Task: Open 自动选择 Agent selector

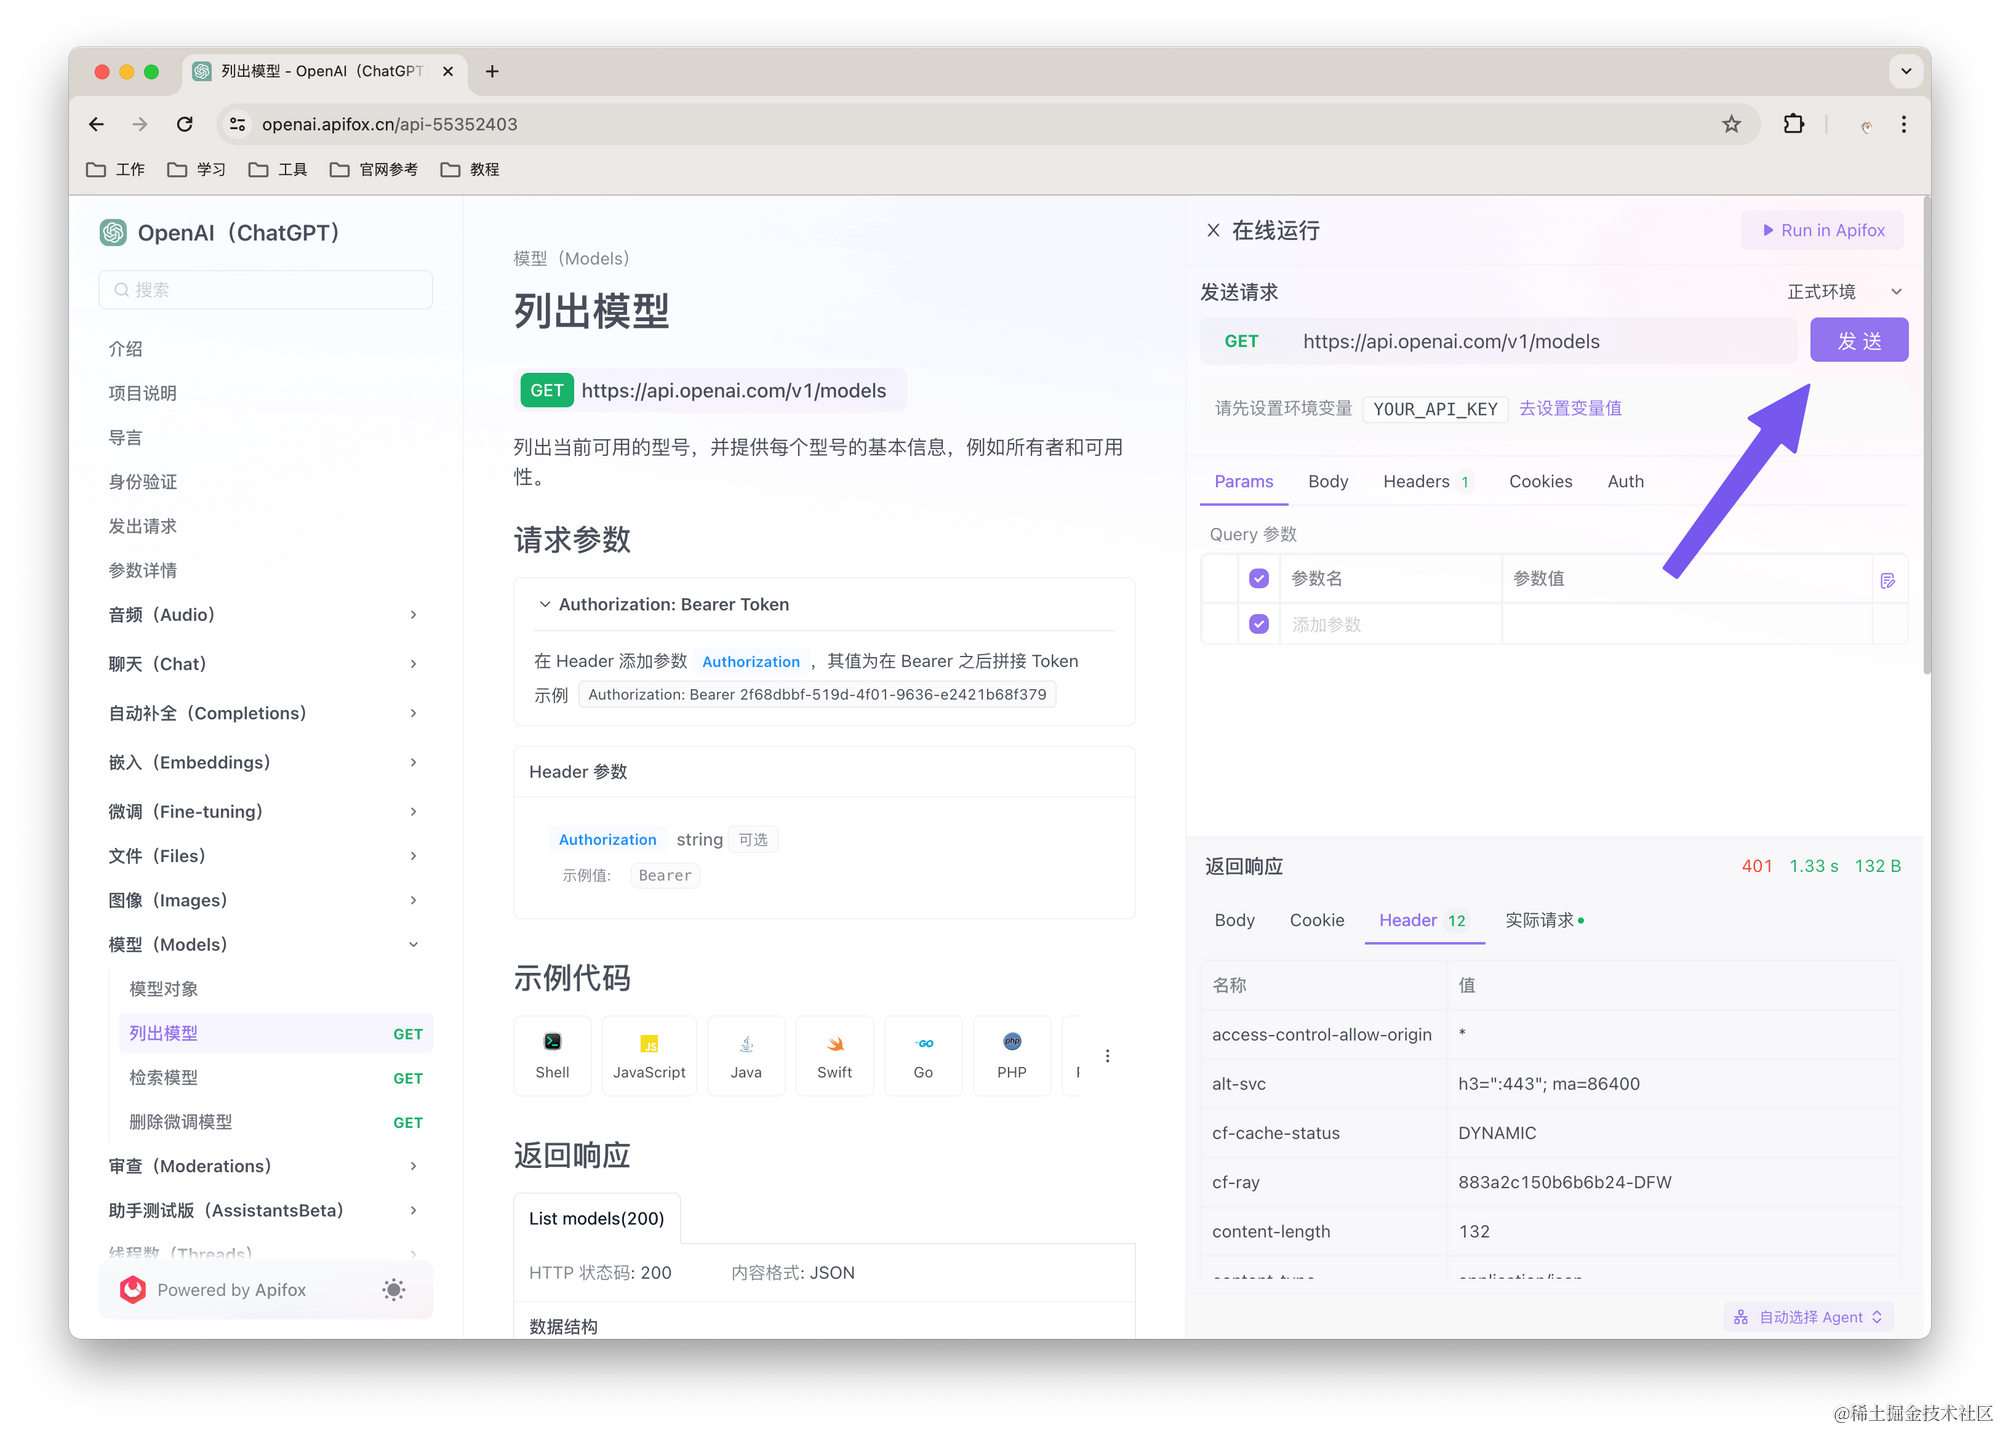Action: pos(1809,1317)
